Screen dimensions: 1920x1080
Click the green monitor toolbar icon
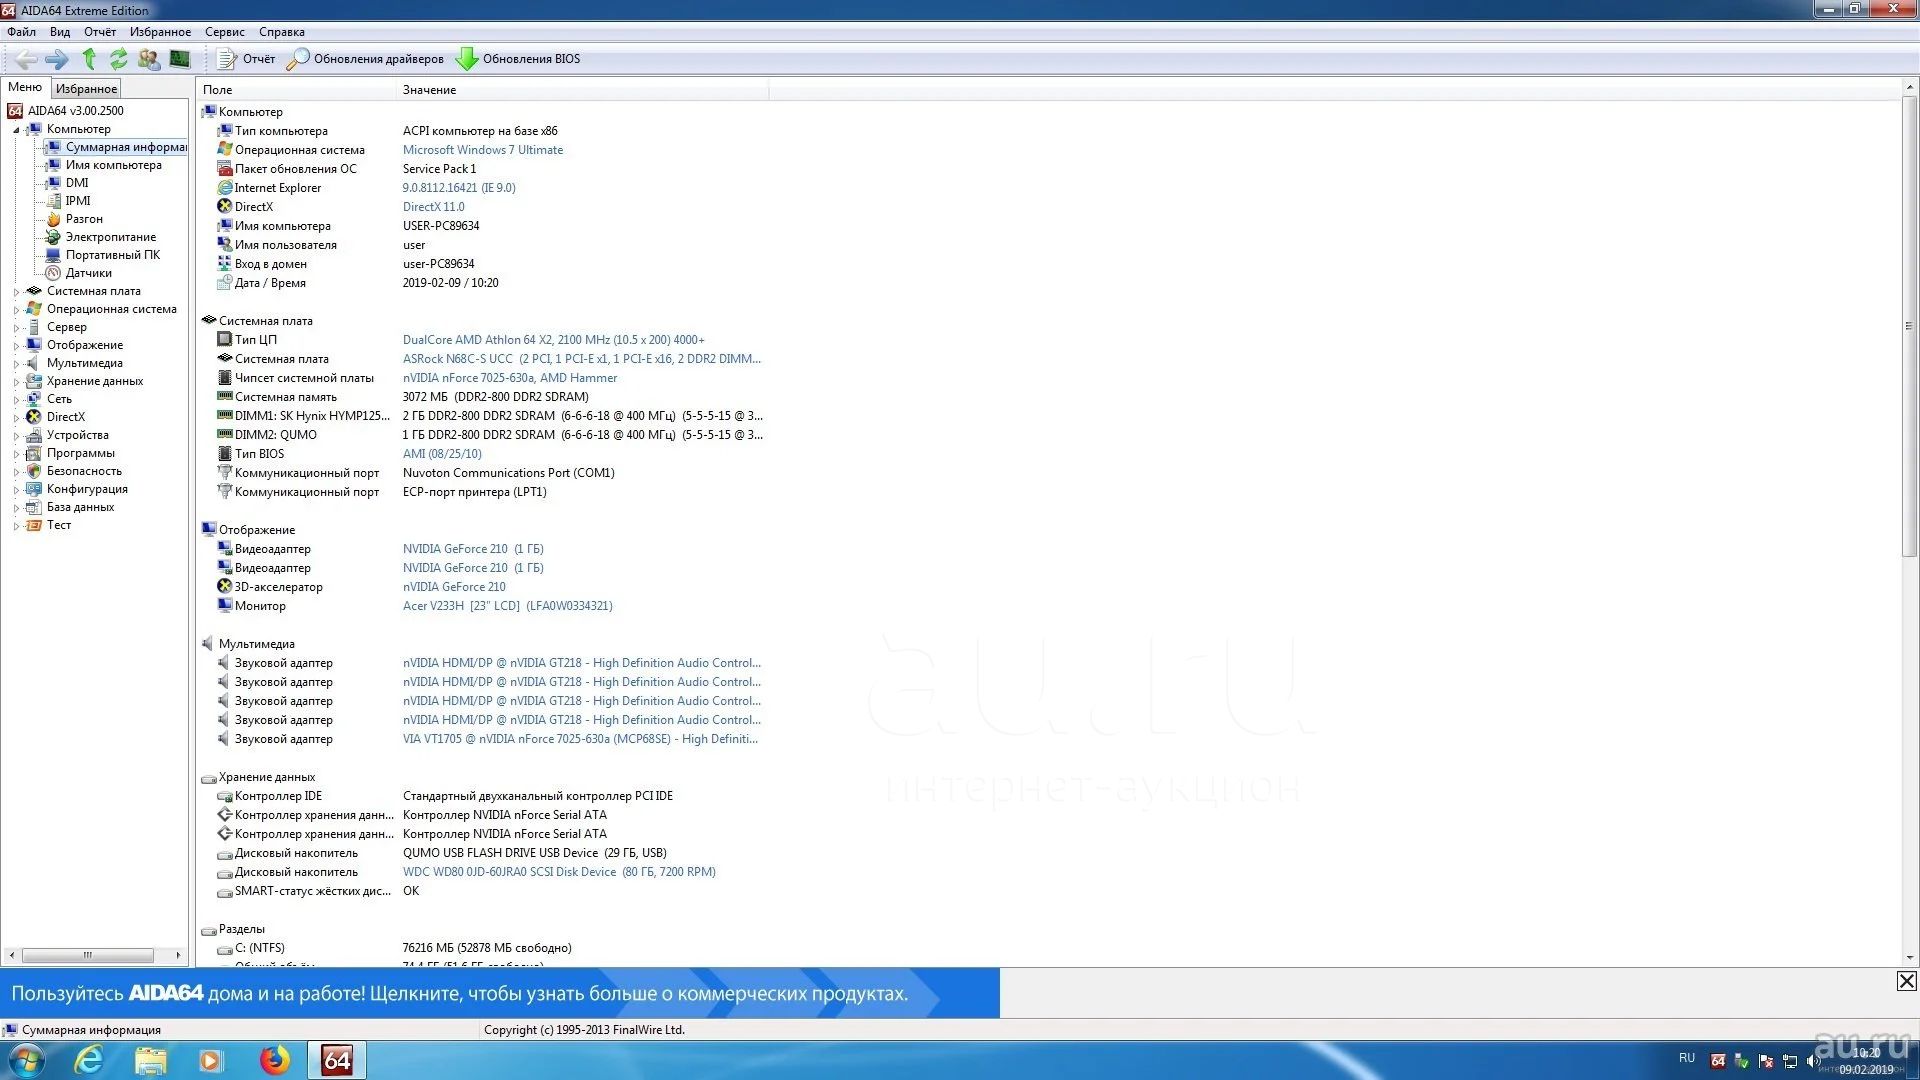(x=180, y=59)
